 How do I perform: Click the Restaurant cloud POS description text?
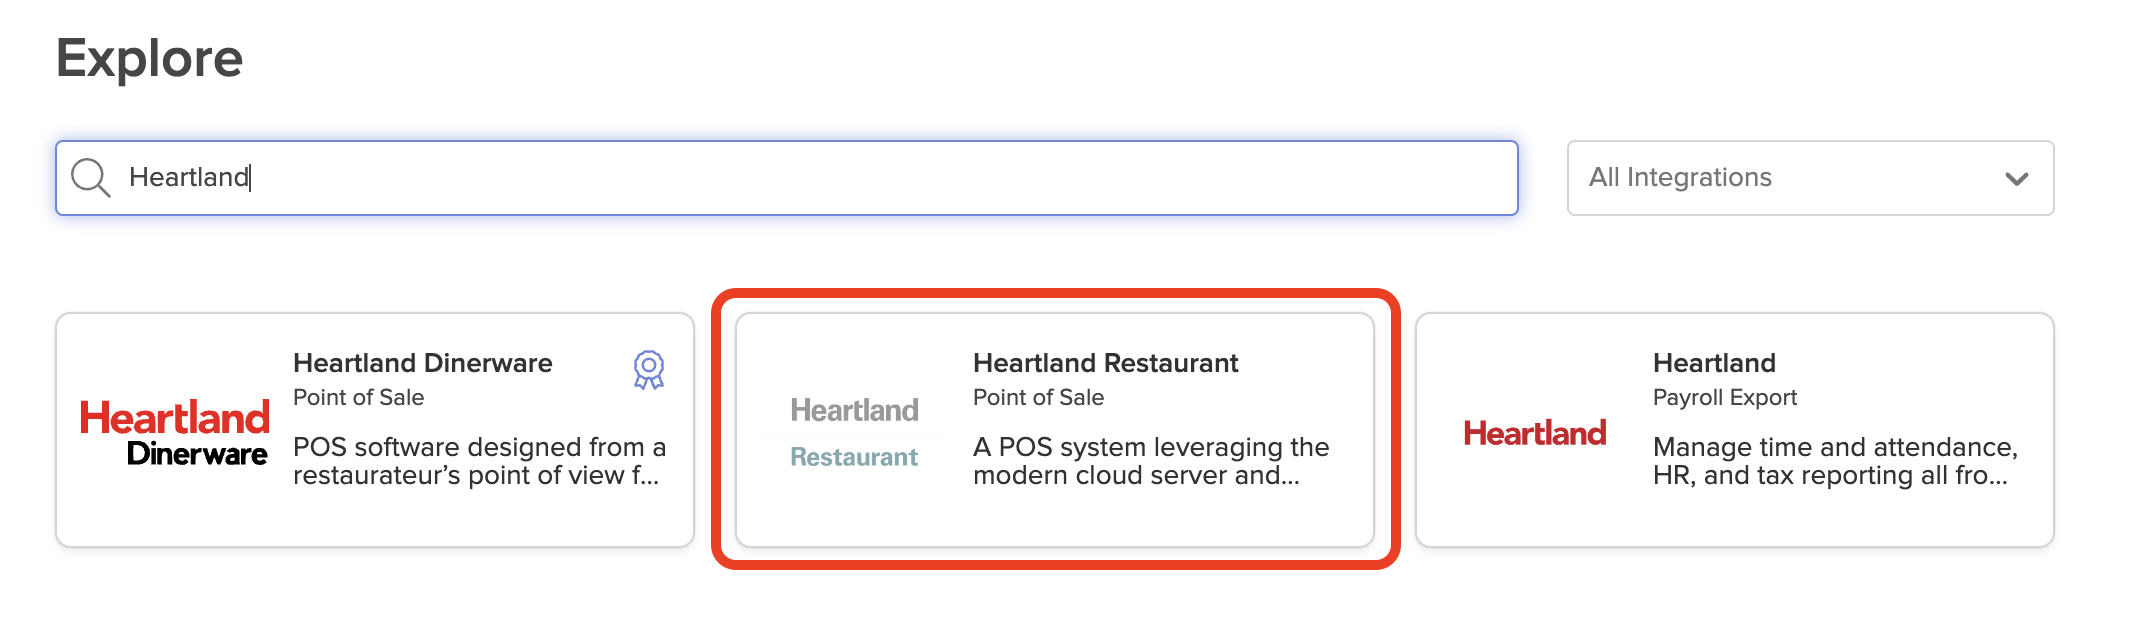[x=1151, y=461]
